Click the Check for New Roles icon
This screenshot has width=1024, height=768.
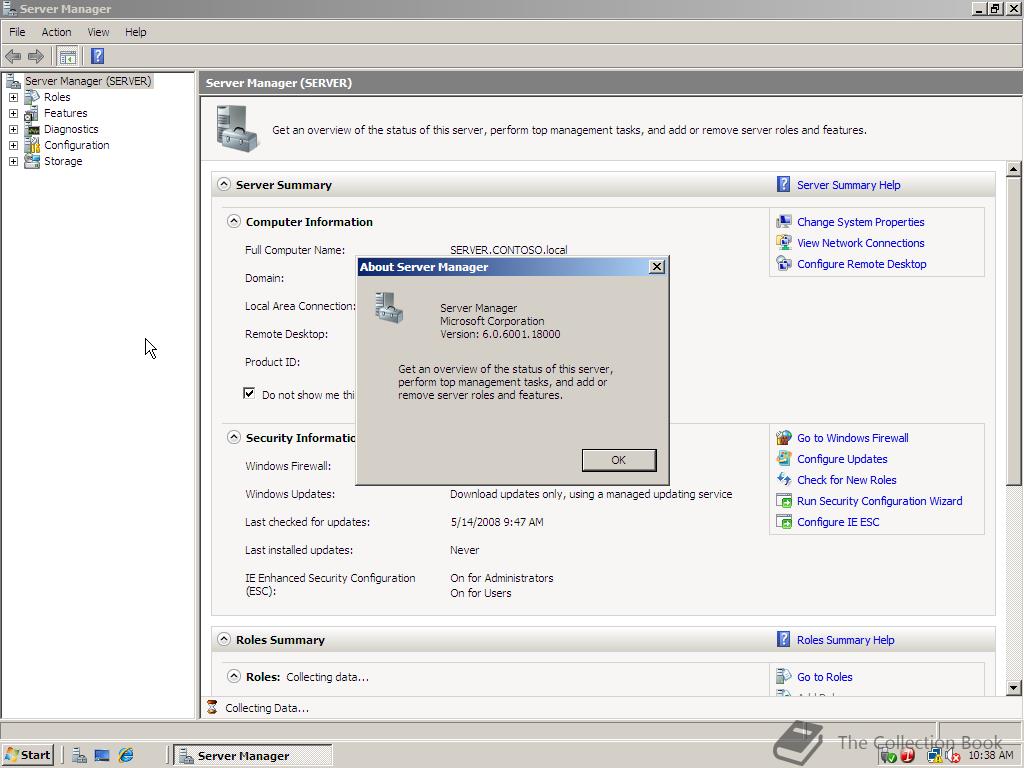click(x=784, y=480)
